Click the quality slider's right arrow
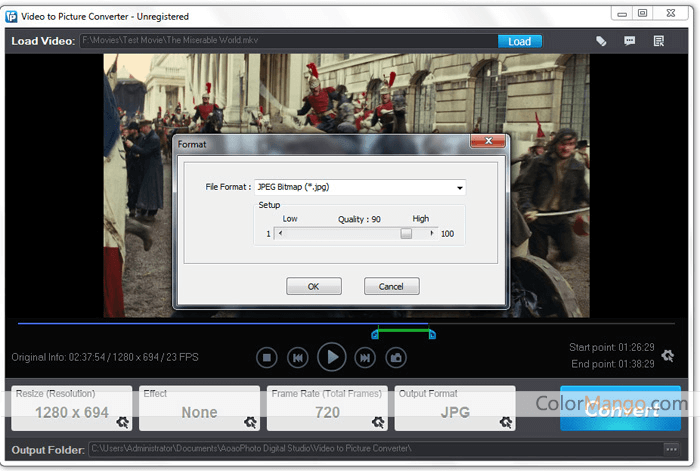700x471 pixels. tap(432, 233)
